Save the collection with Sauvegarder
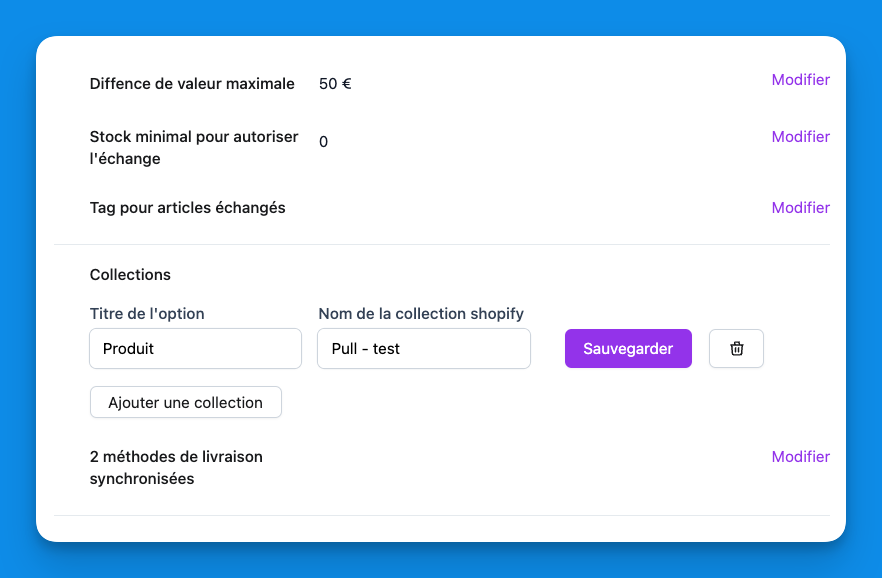This screenshot has width=882, height=578. (628, 349)
